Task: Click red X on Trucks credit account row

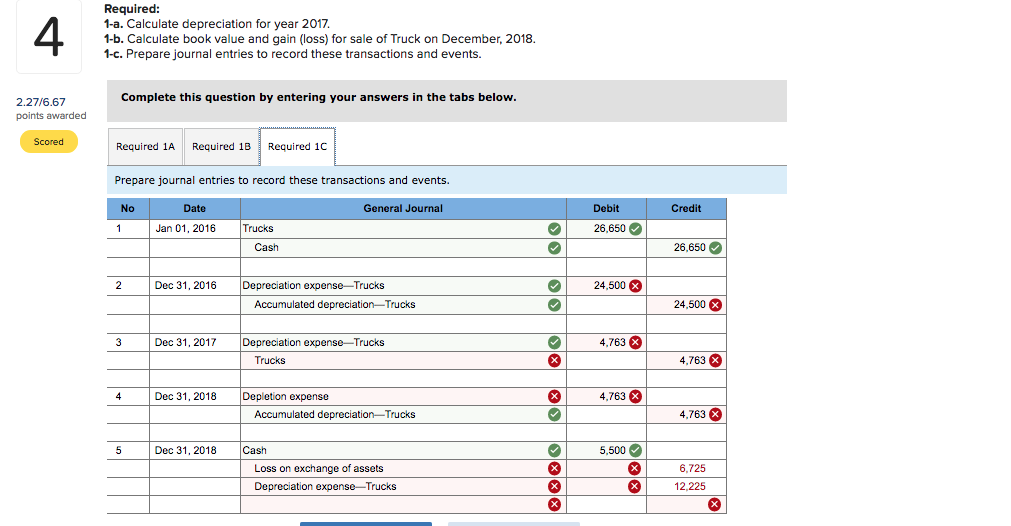Action: click(x=554, y=360)
